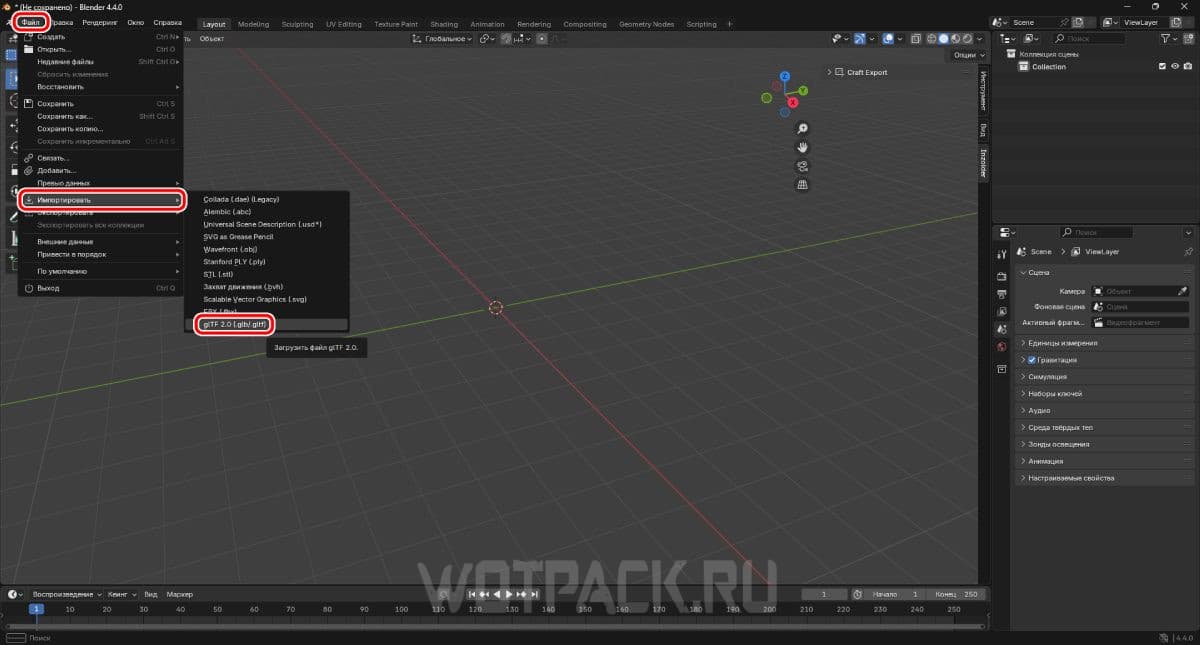Image resolution: width=1200 pixels, height=645 pixels.
Task: Expand the Аудио panel
Action: [1105, 411]
